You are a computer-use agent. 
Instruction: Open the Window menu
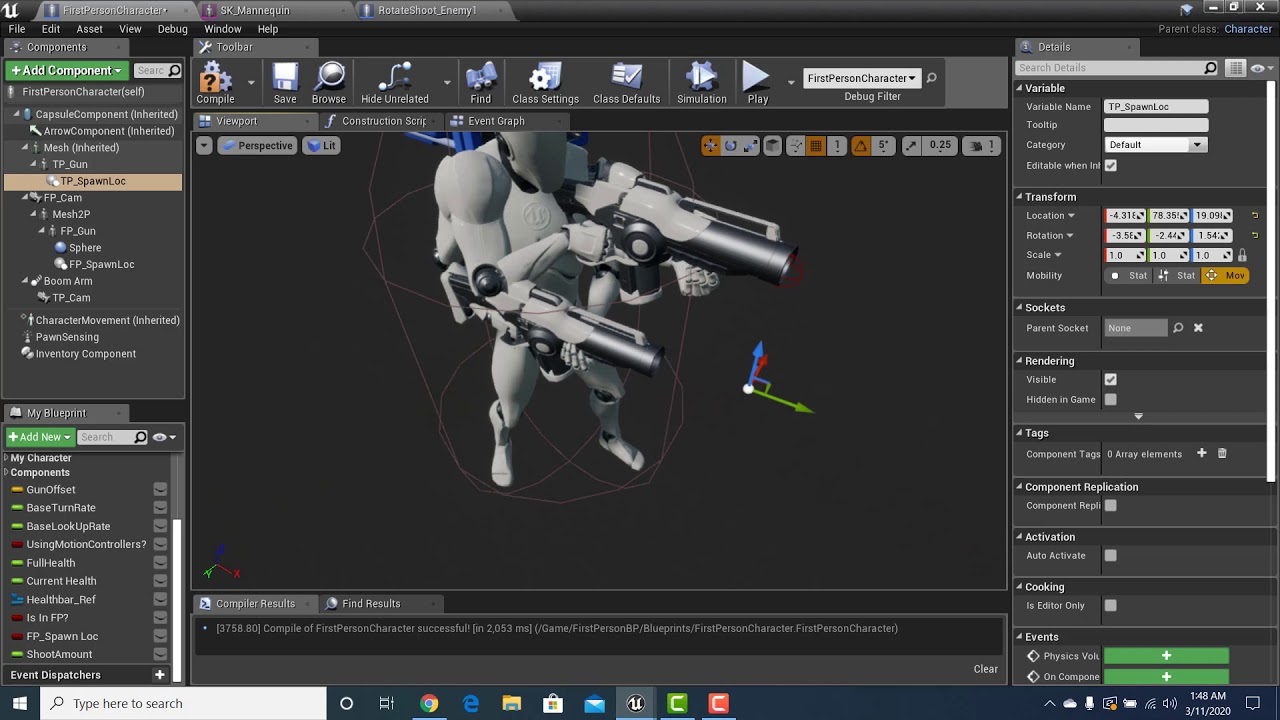[x=222, y=29]
